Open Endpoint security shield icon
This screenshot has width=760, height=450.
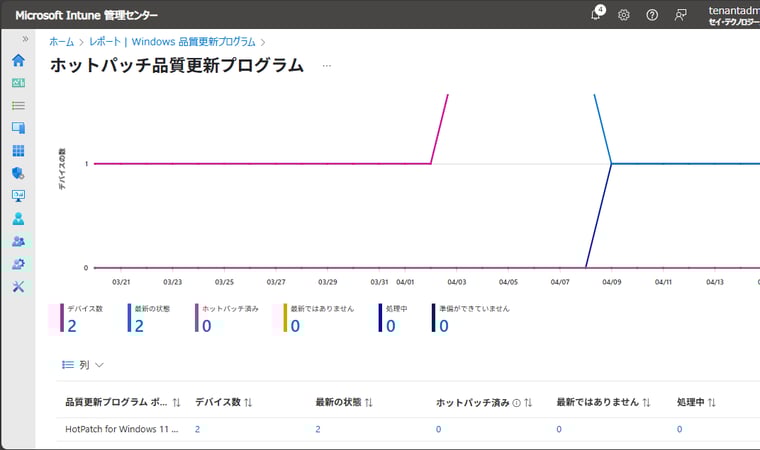tap(18, 173)
